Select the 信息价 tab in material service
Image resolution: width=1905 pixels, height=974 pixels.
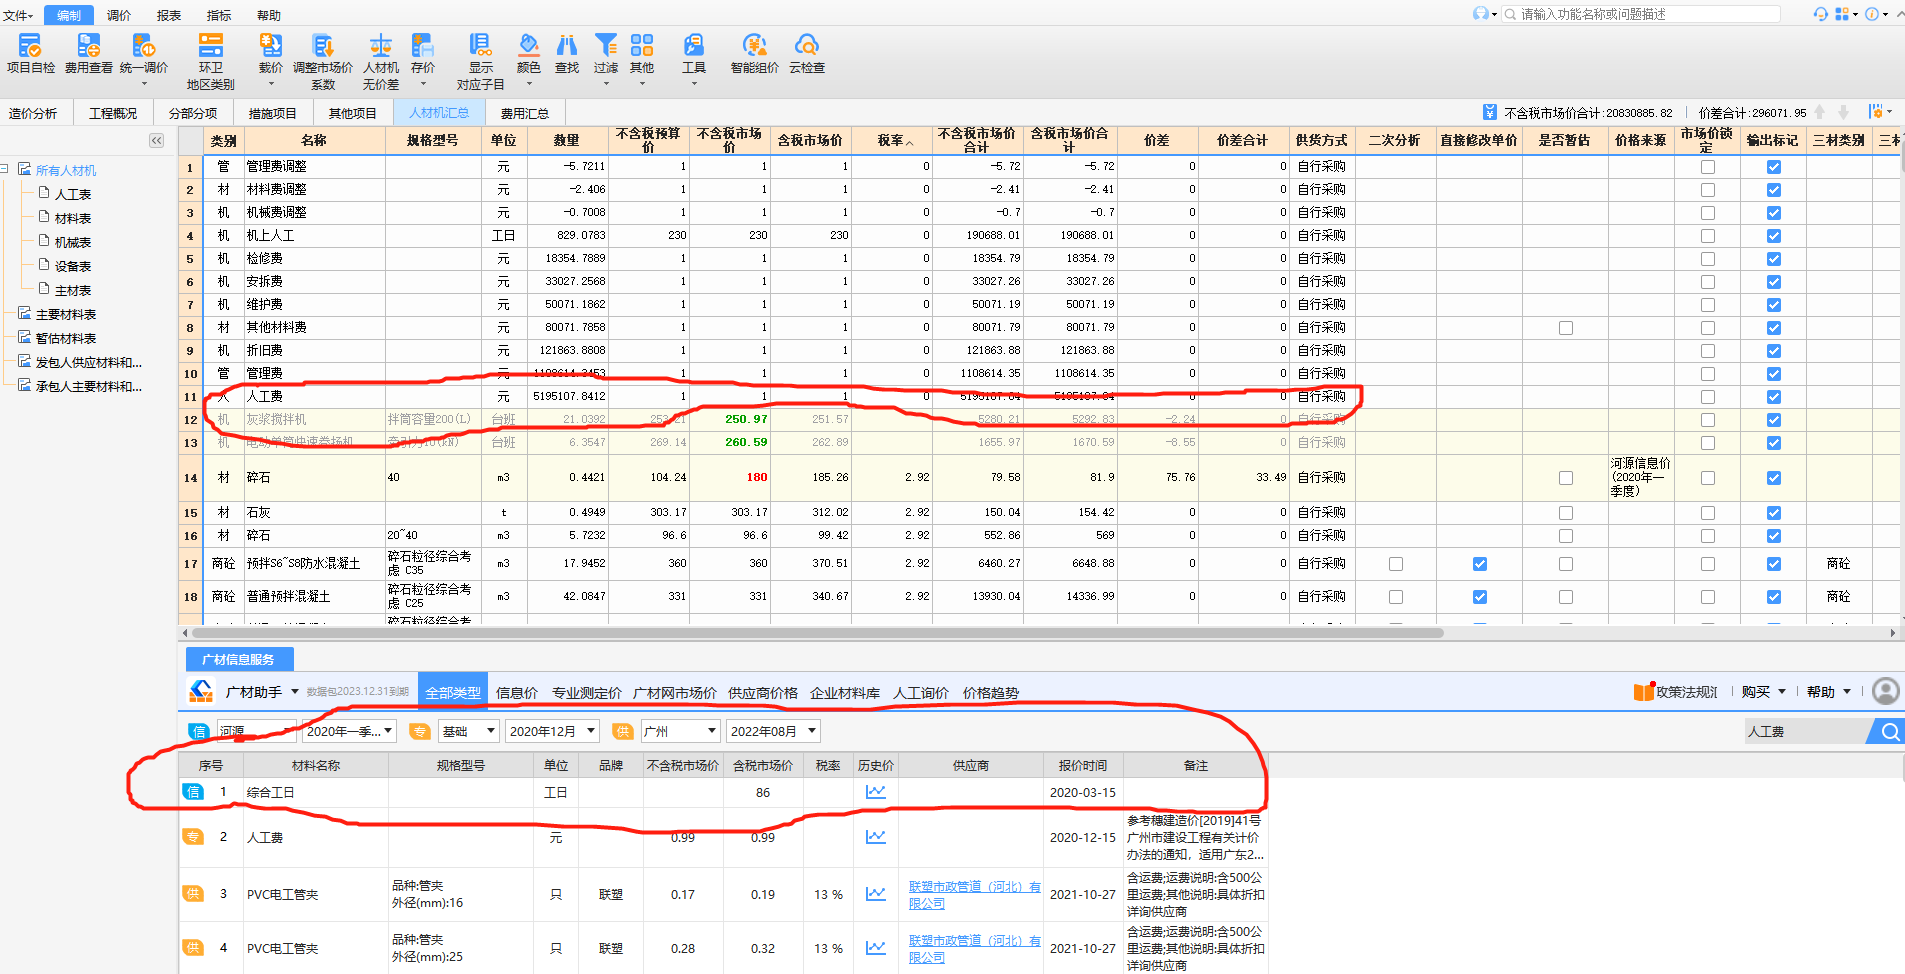click(517, 692)
